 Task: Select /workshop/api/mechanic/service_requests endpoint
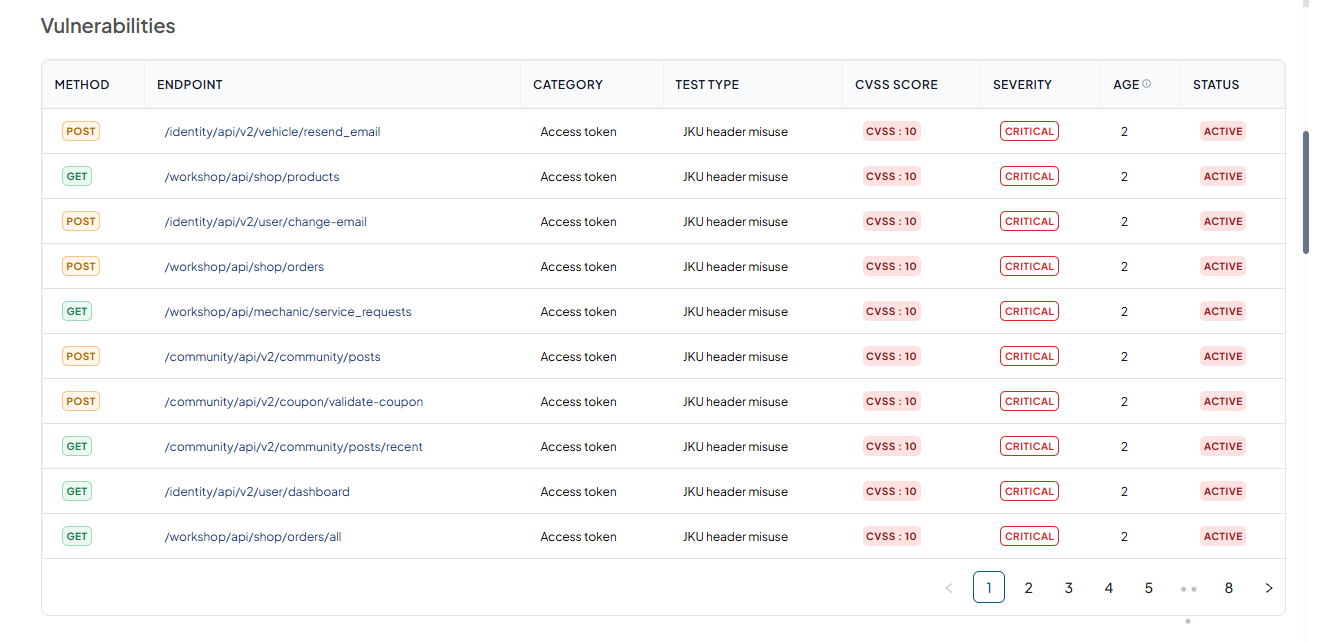coord(288,312)
